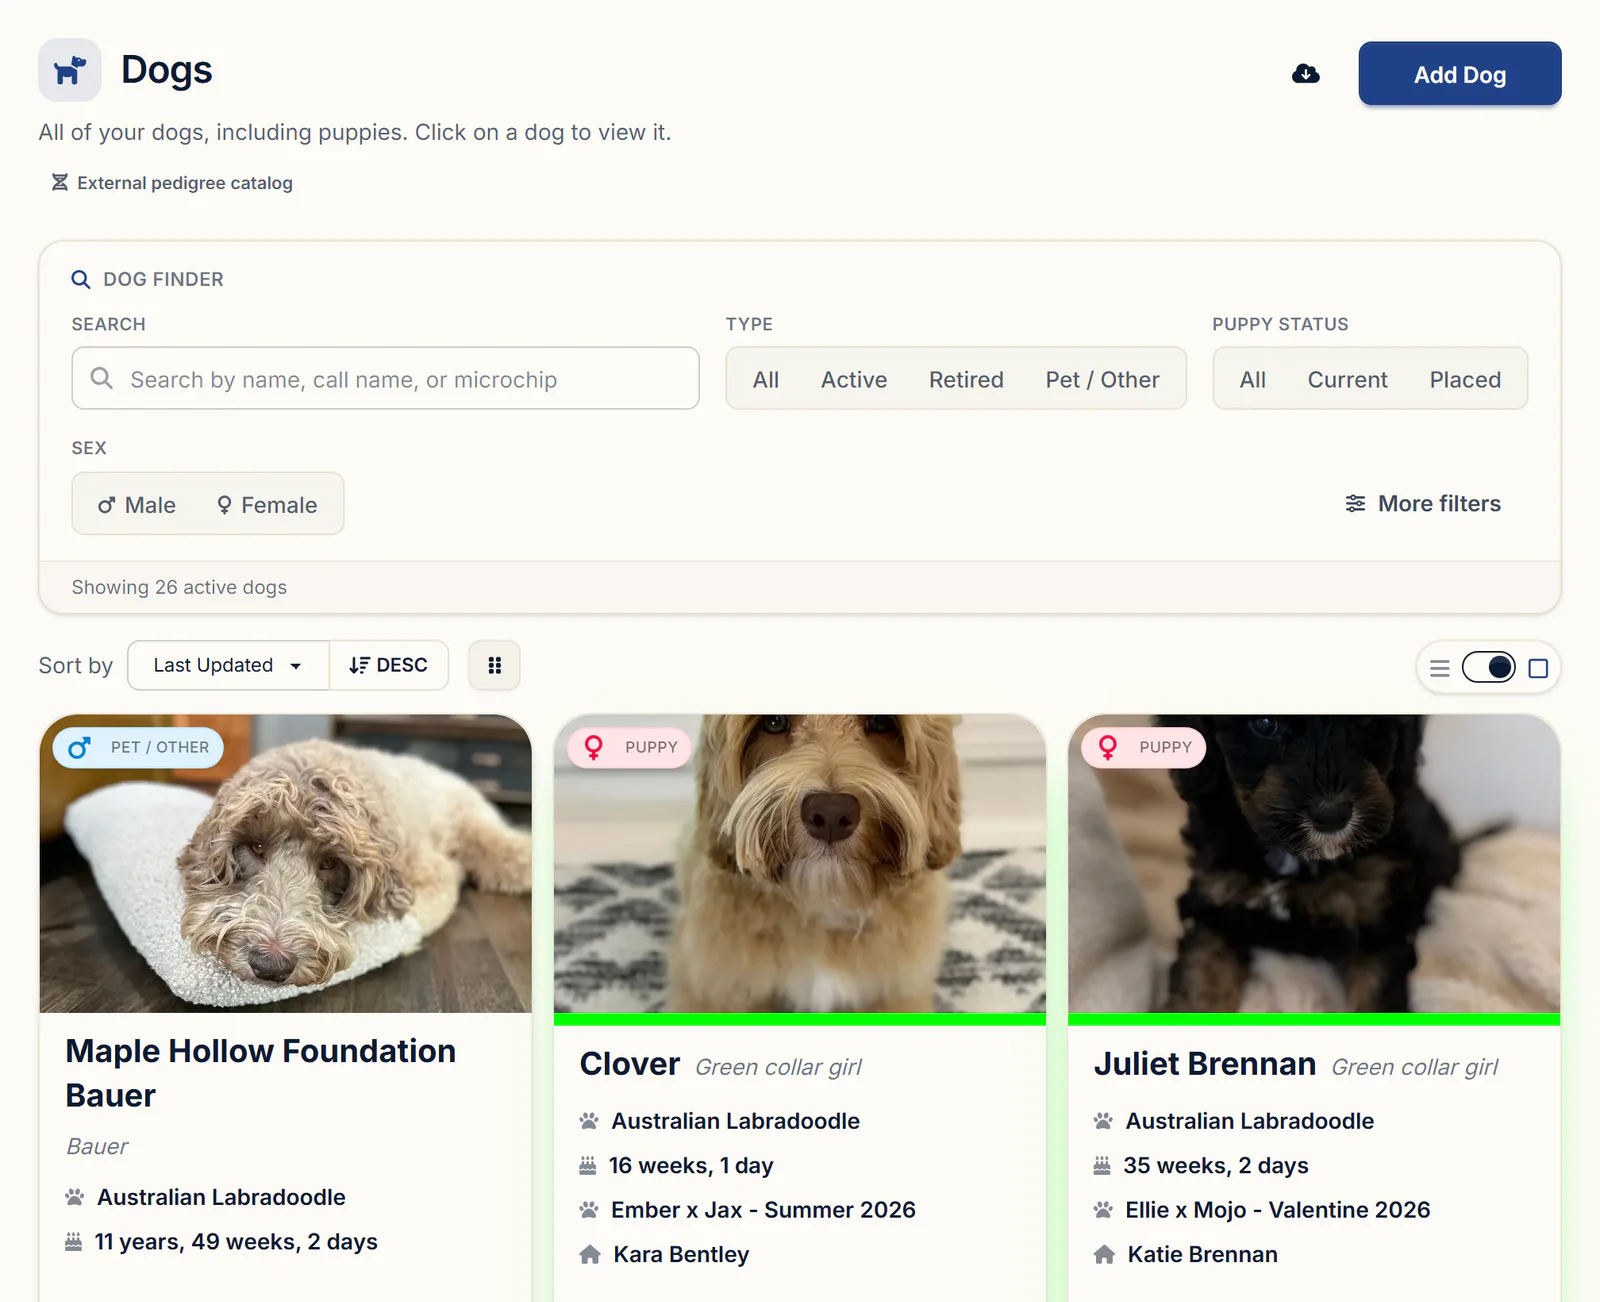
Task: Click the search magnifier in the search box
Action: 101,378
